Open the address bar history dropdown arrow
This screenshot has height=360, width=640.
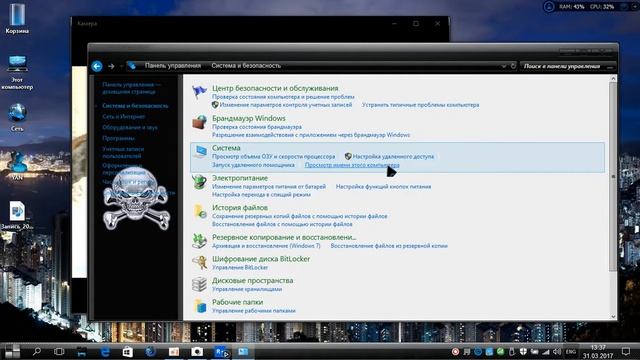tap(504, 66)
